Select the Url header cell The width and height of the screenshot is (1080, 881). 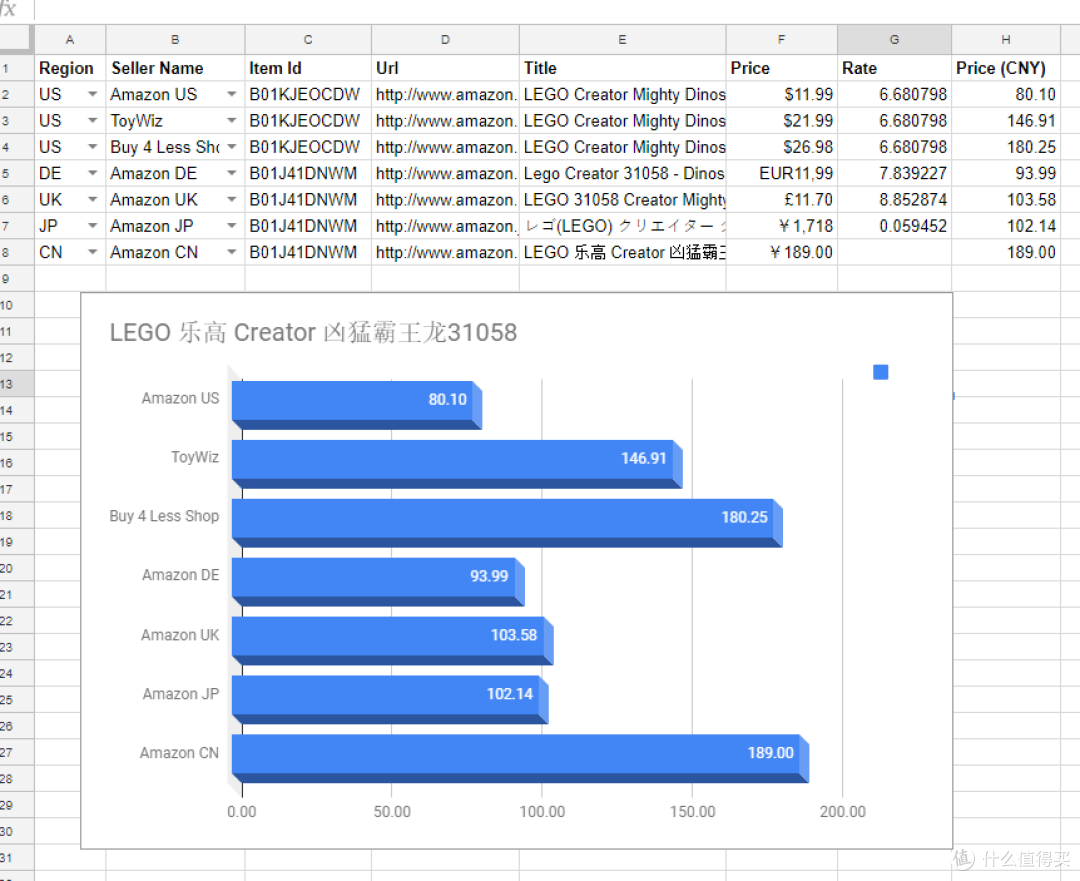pyautogui.click(x=446, y=68)
